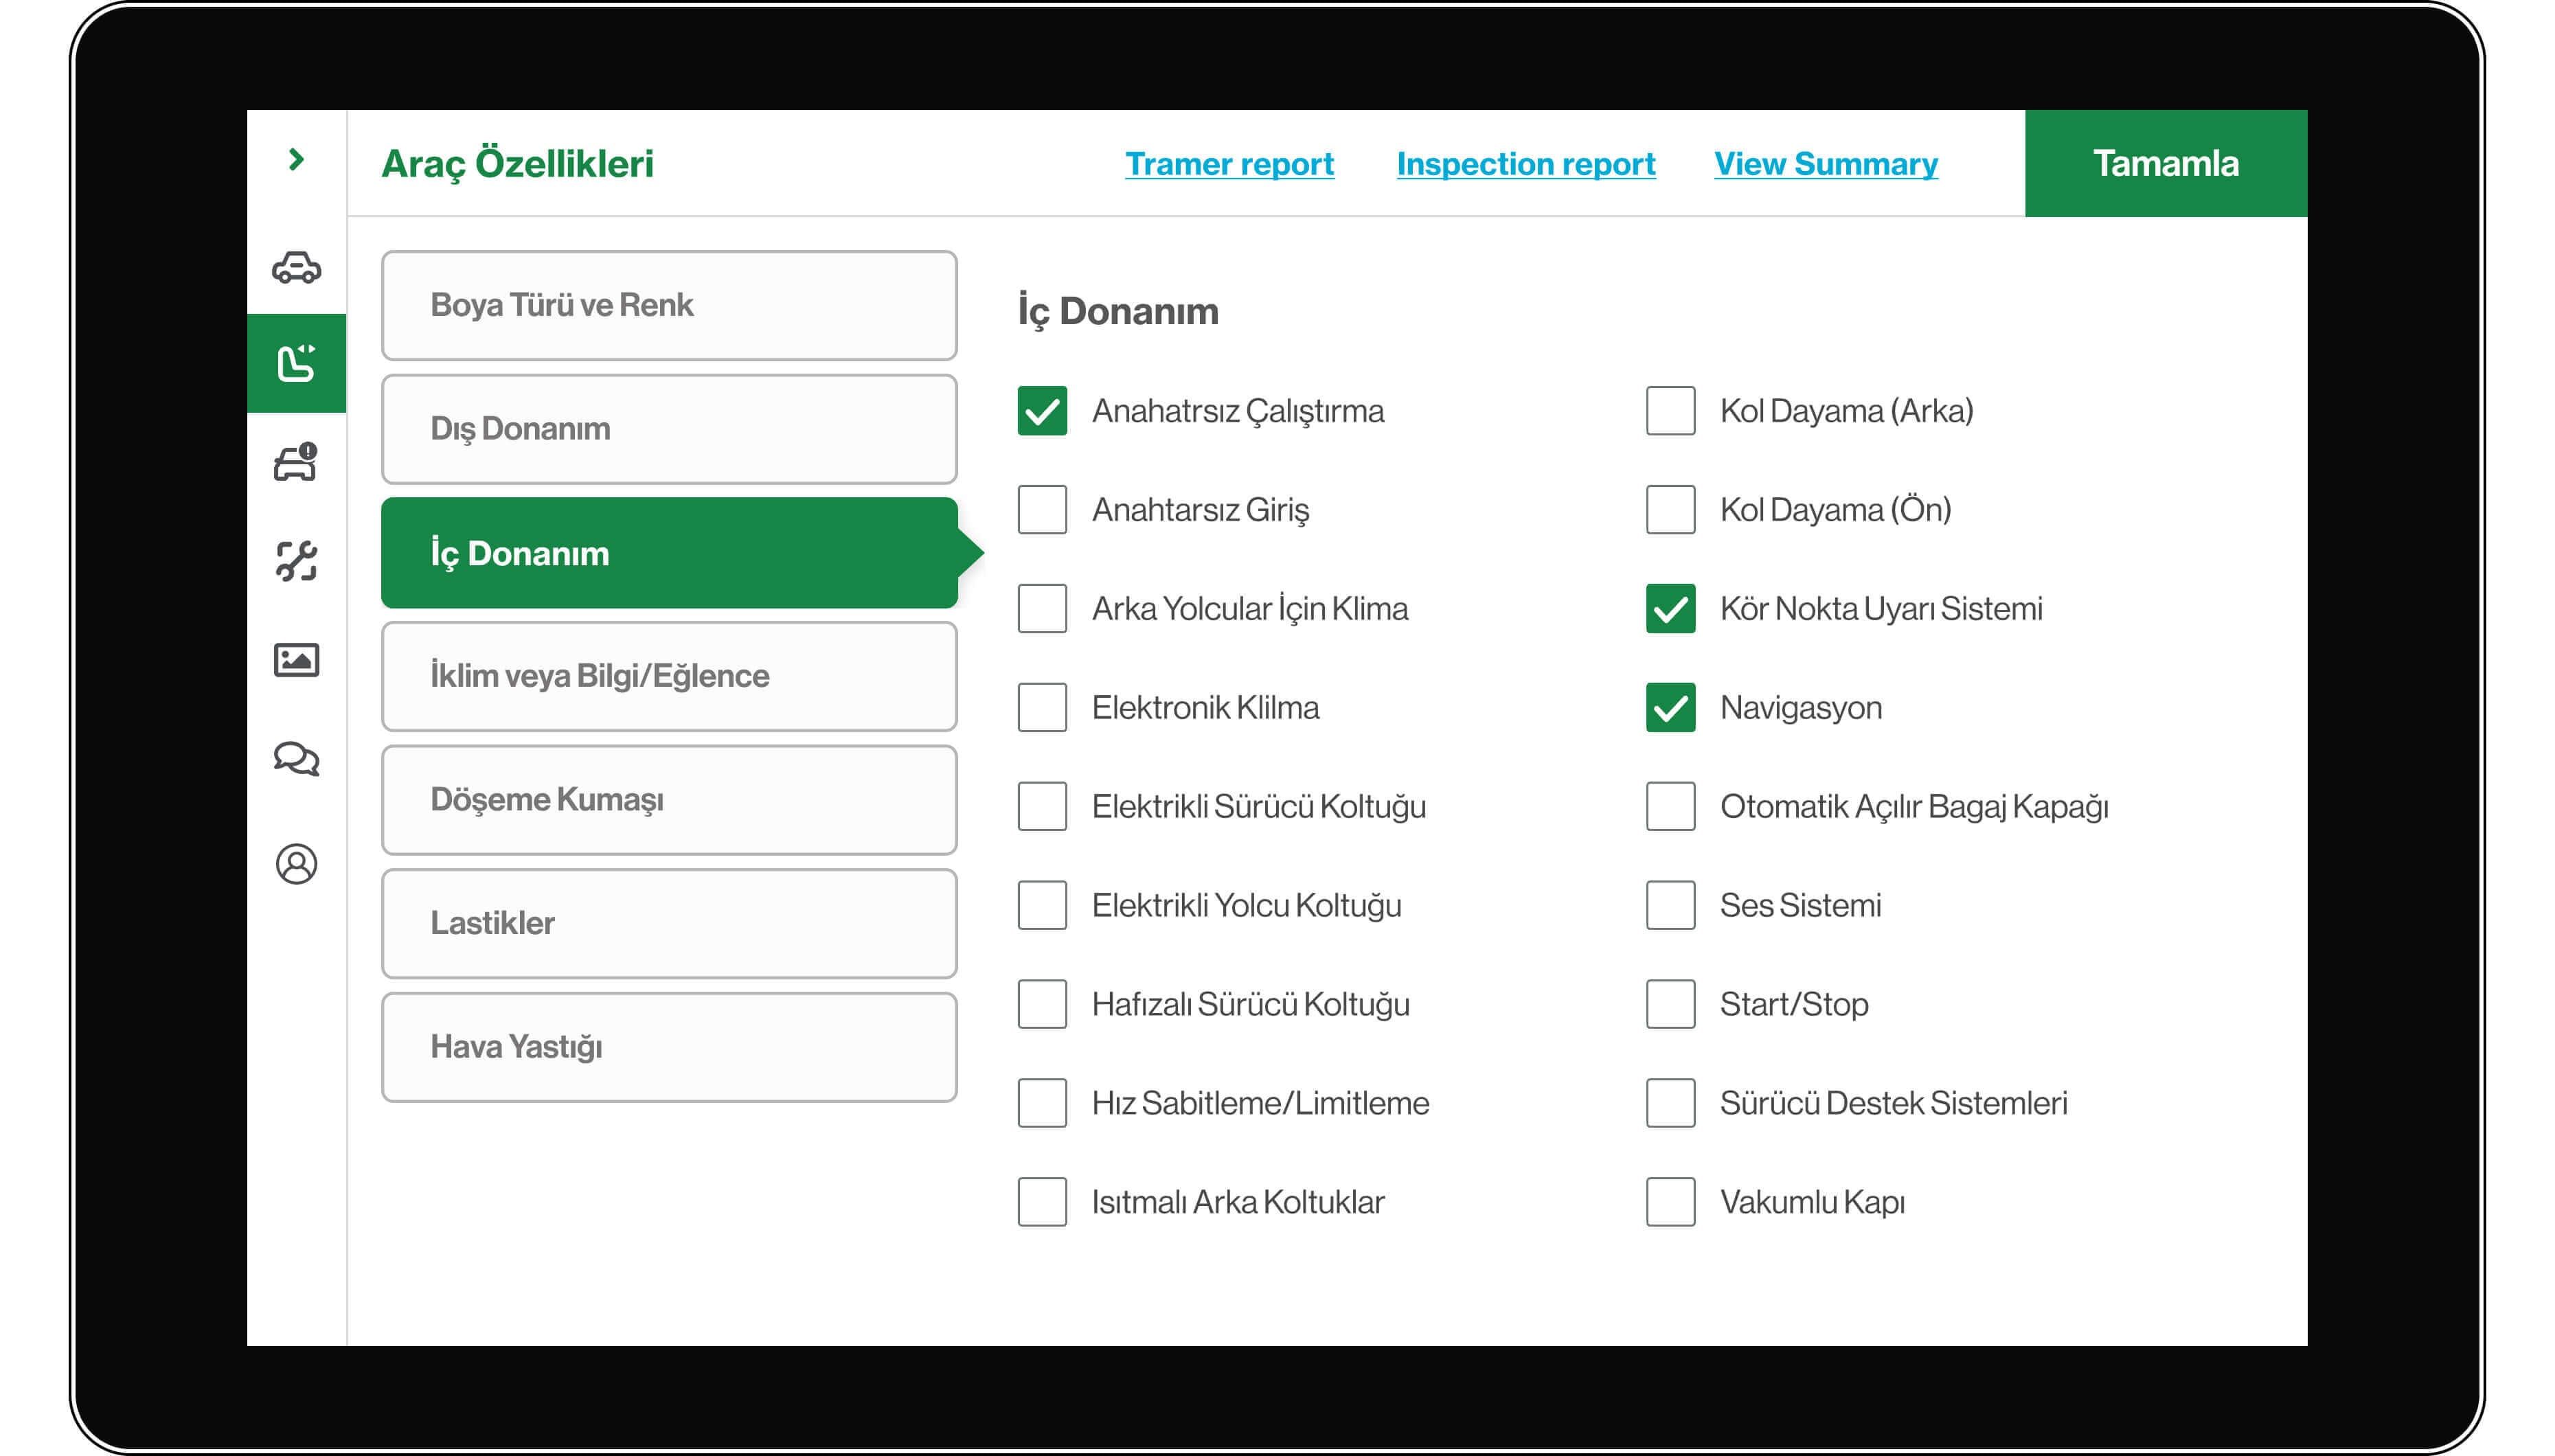Select the Lastikler category panel
The height and width of the screenshot is (1456, 2555).
pyautogui.click(x=668, y=923)
